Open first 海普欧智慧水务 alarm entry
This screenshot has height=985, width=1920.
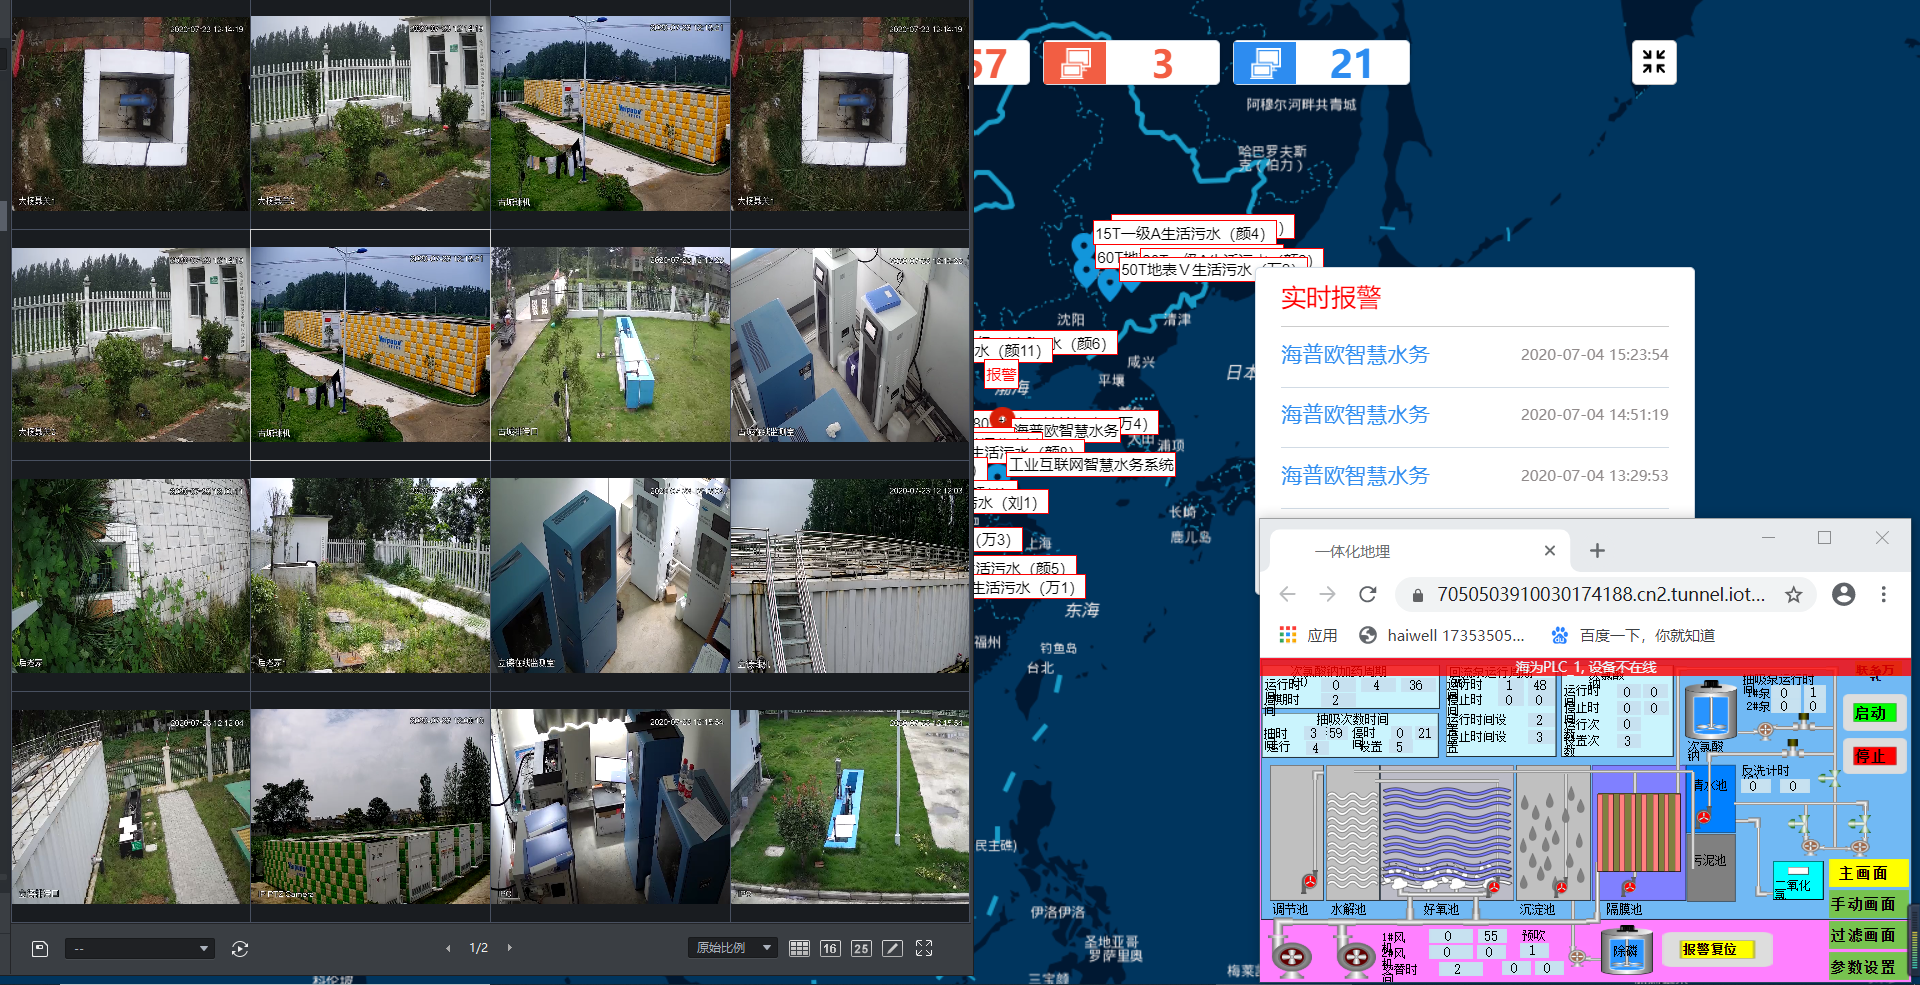(x=1355, y=355)
